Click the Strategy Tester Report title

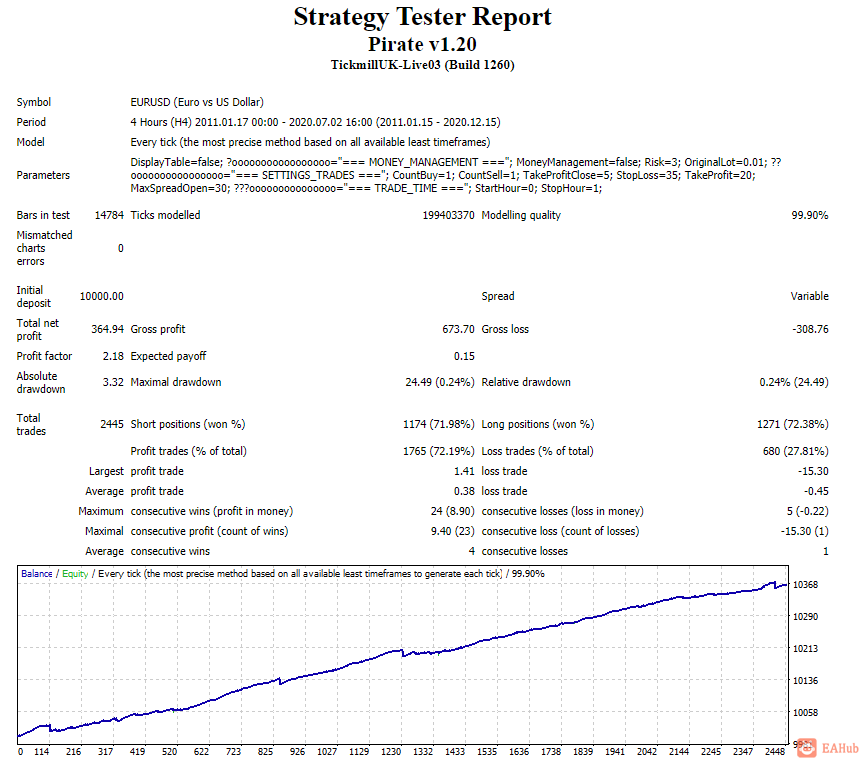[x=422, y=16]
